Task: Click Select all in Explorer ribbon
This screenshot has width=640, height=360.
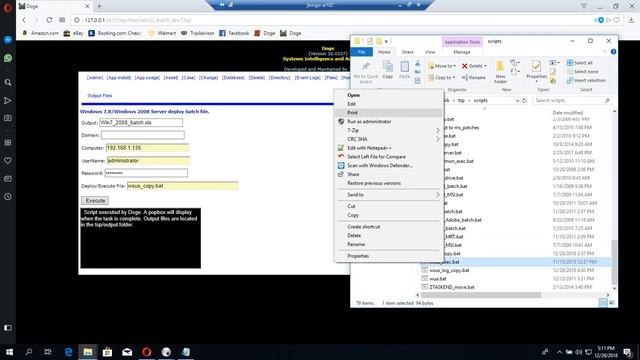Action: 580,63
